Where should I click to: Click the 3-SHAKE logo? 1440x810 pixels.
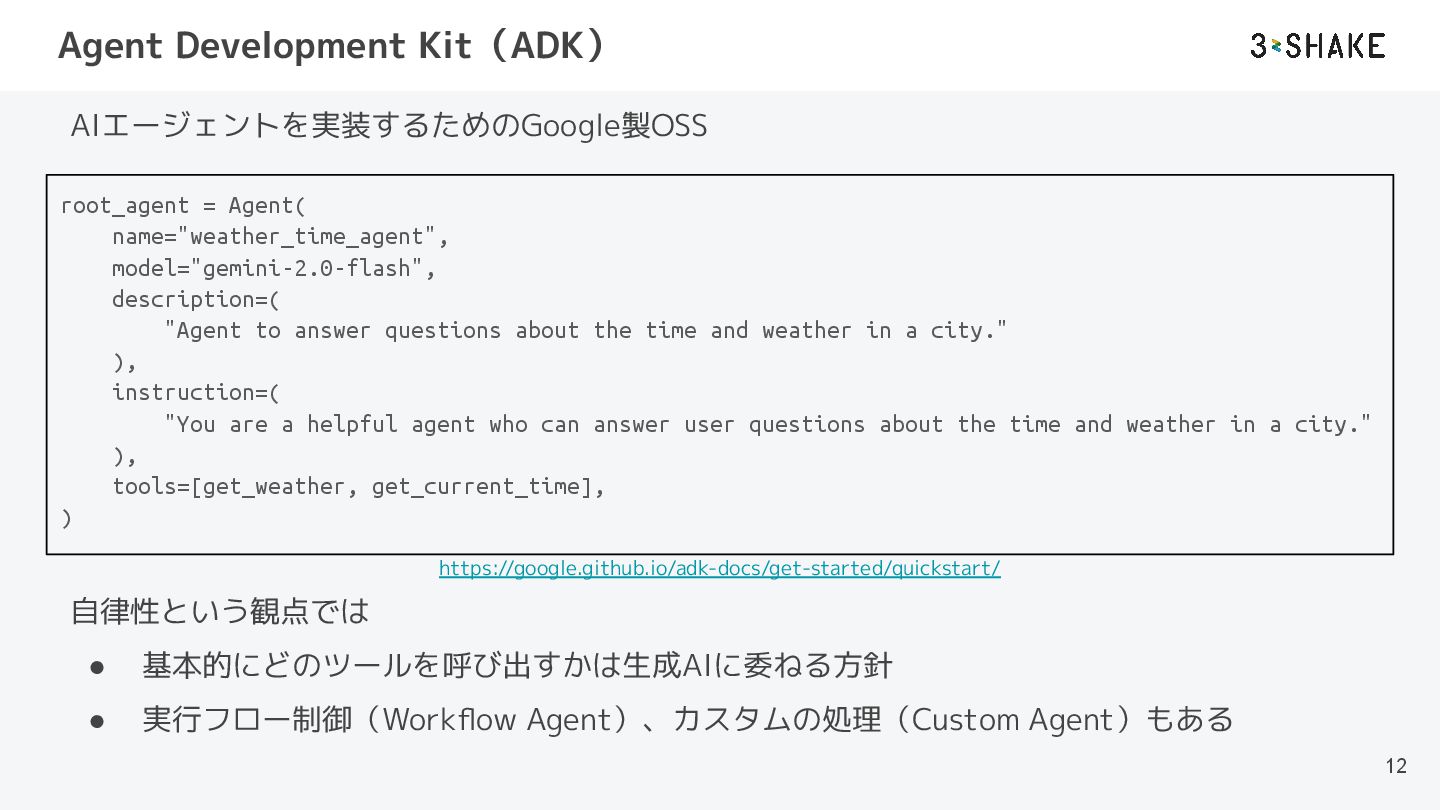[x=1317, y=46]
